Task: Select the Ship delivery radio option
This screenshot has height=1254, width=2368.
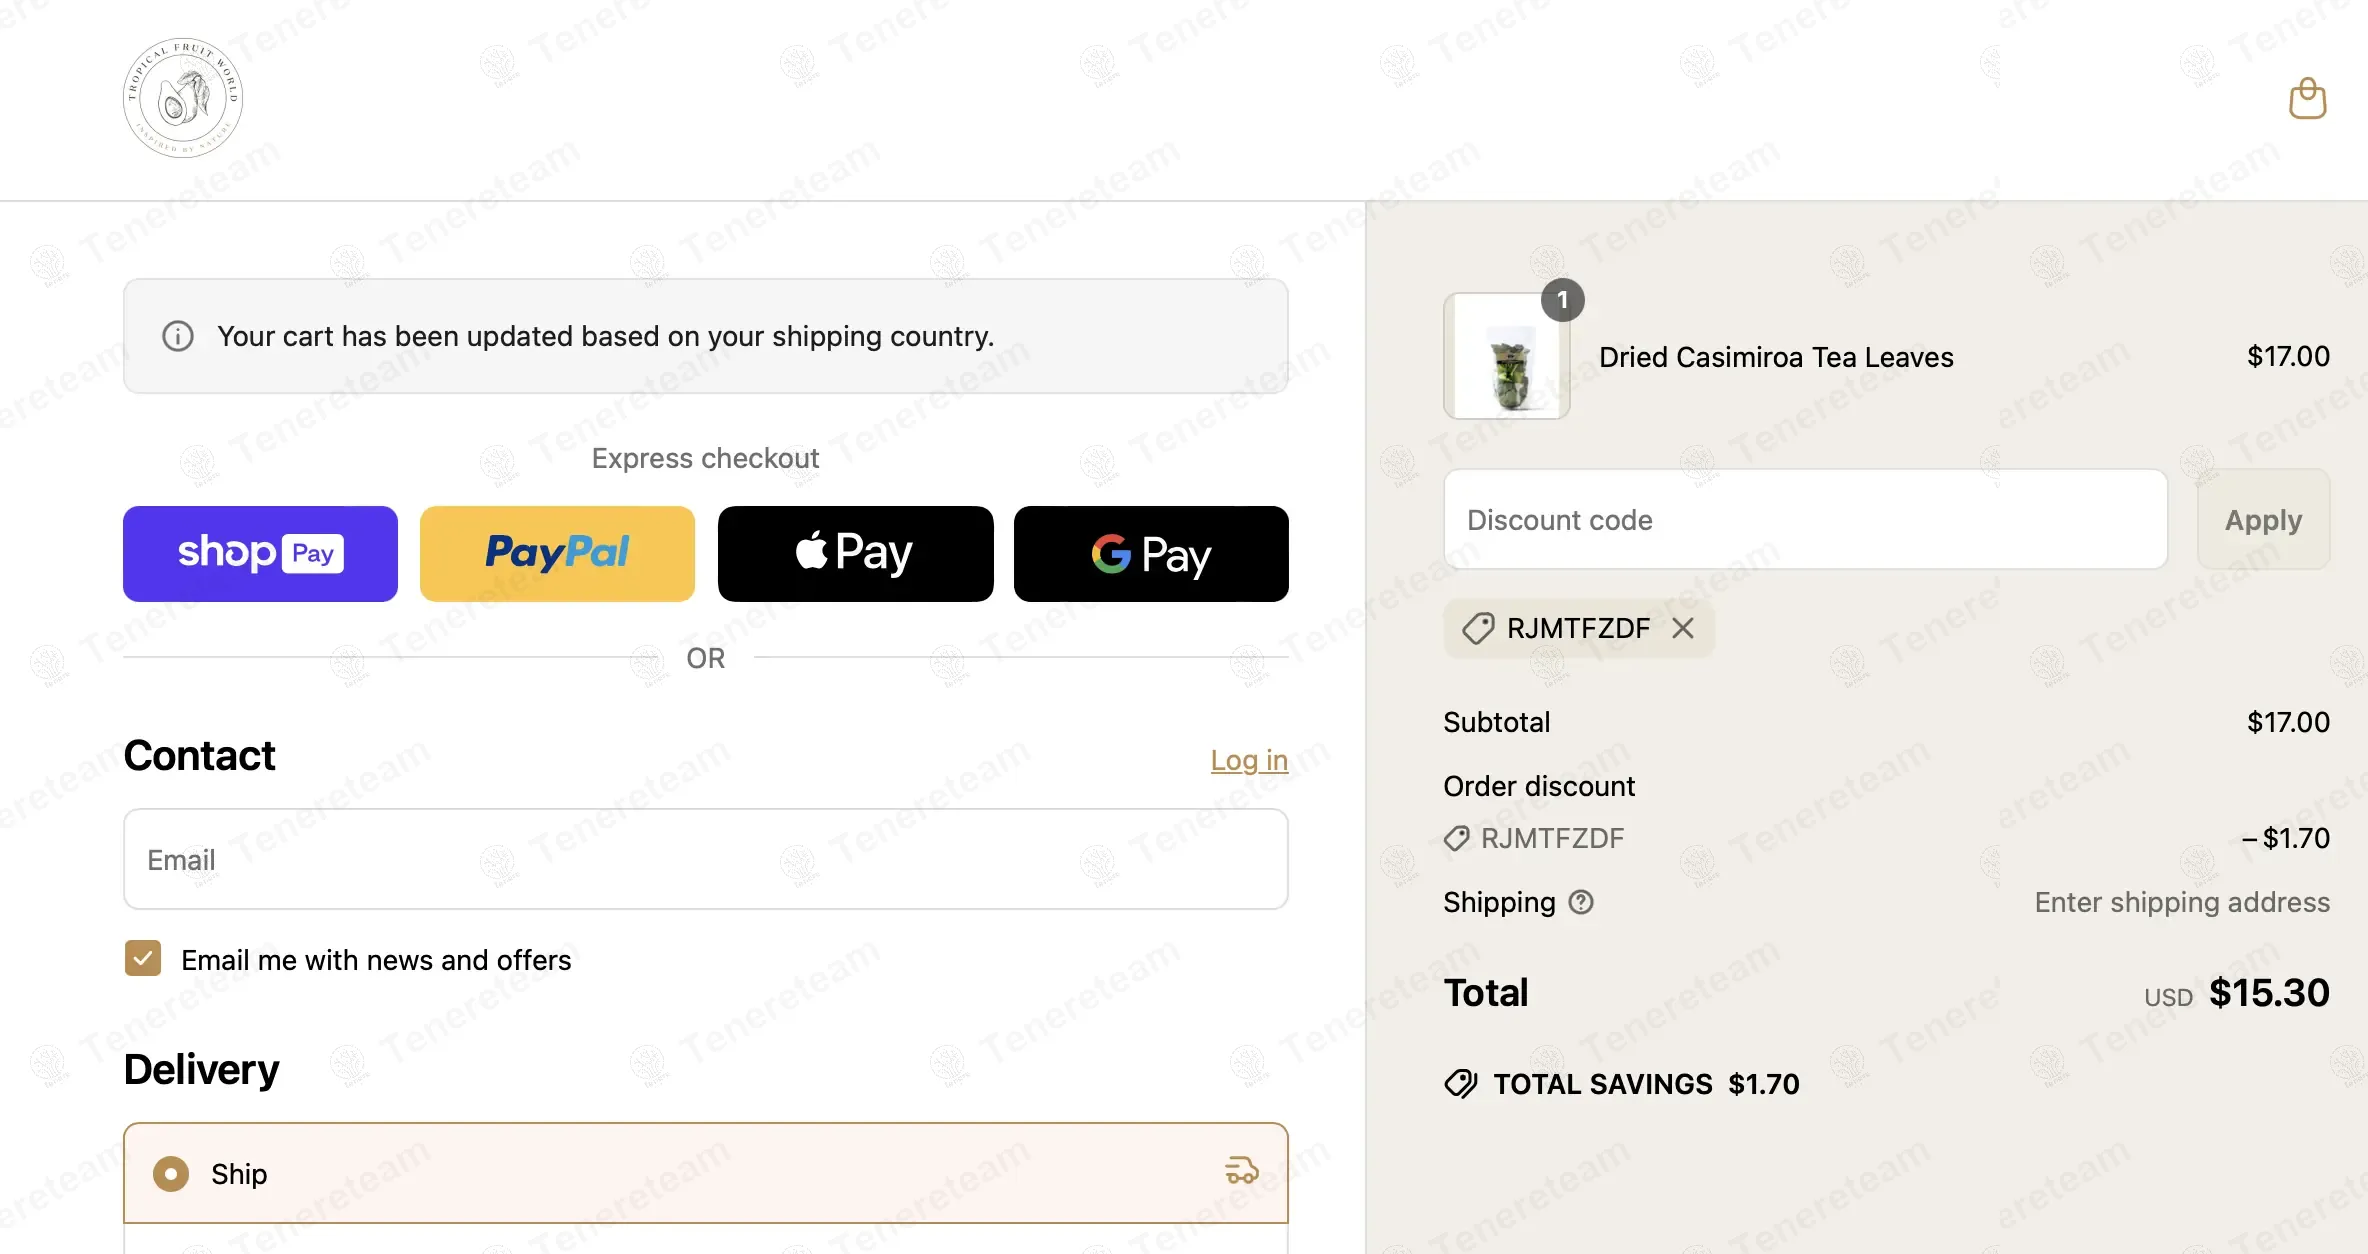Action: [x=171, y=1173]
